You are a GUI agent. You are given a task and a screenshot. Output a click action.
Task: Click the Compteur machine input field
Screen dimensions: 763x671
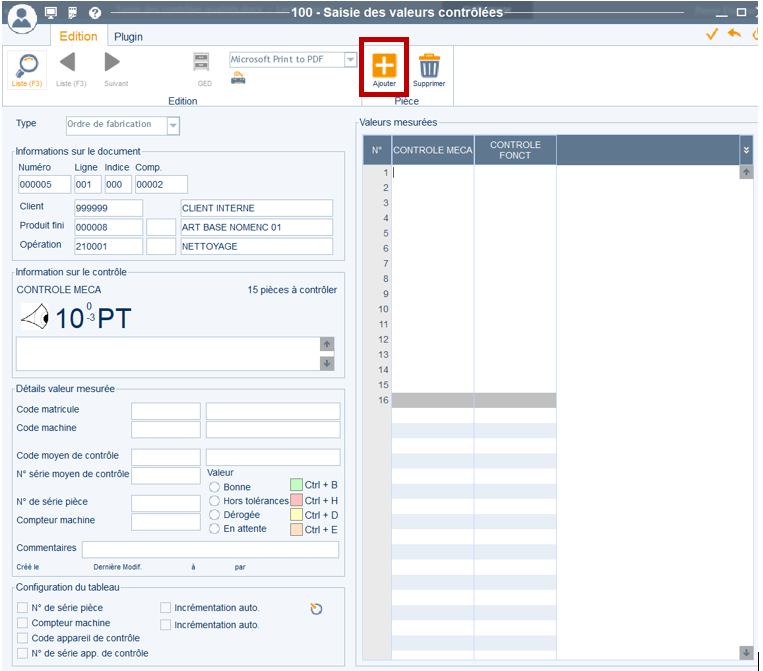(x=166, y=522)
